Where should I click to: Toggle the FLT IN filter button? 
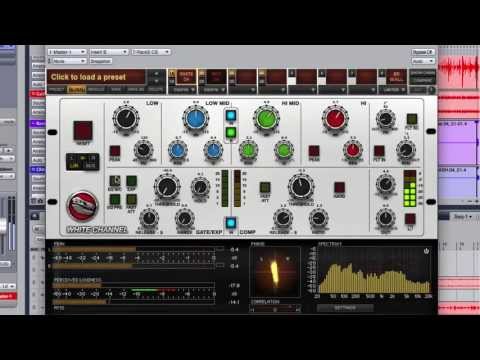[379, 151]
